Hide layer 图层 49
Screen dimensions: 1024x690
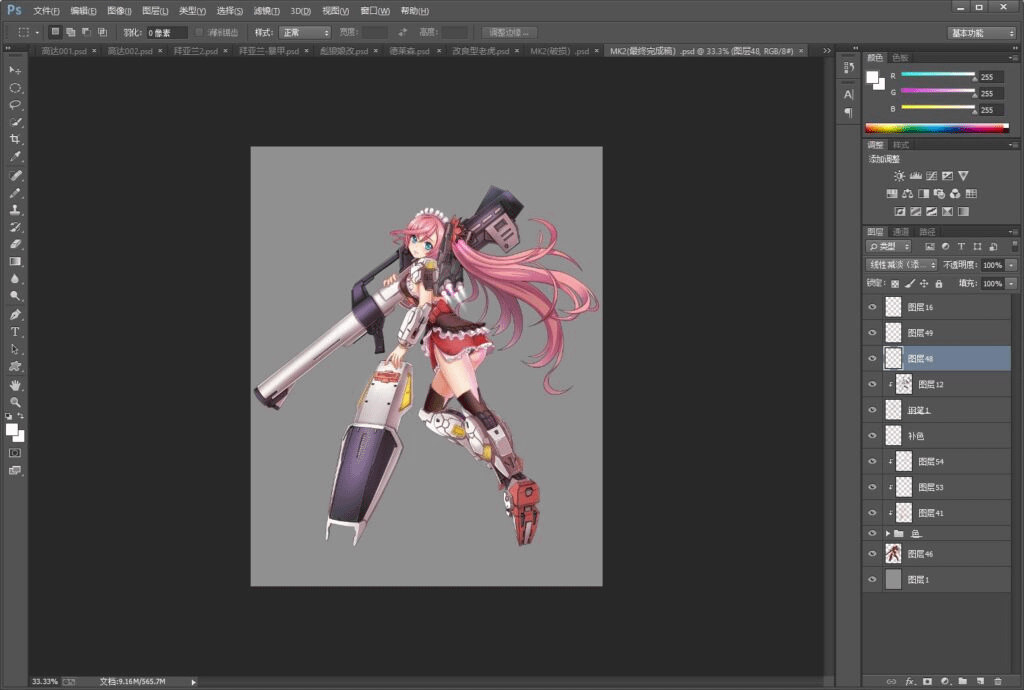[x=872, y=333]
